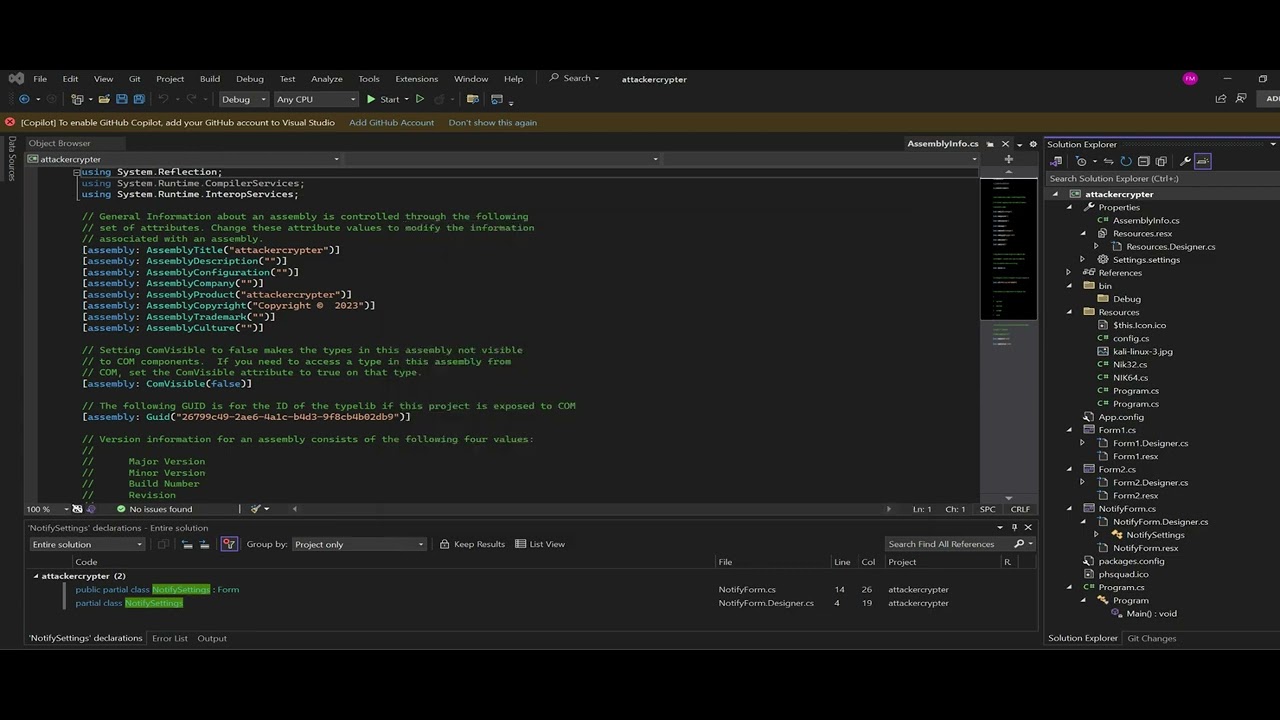Toggle auto-hide pin of references panel
The width and height of the screenshot is (1280, 720).
coord(1014,527)
